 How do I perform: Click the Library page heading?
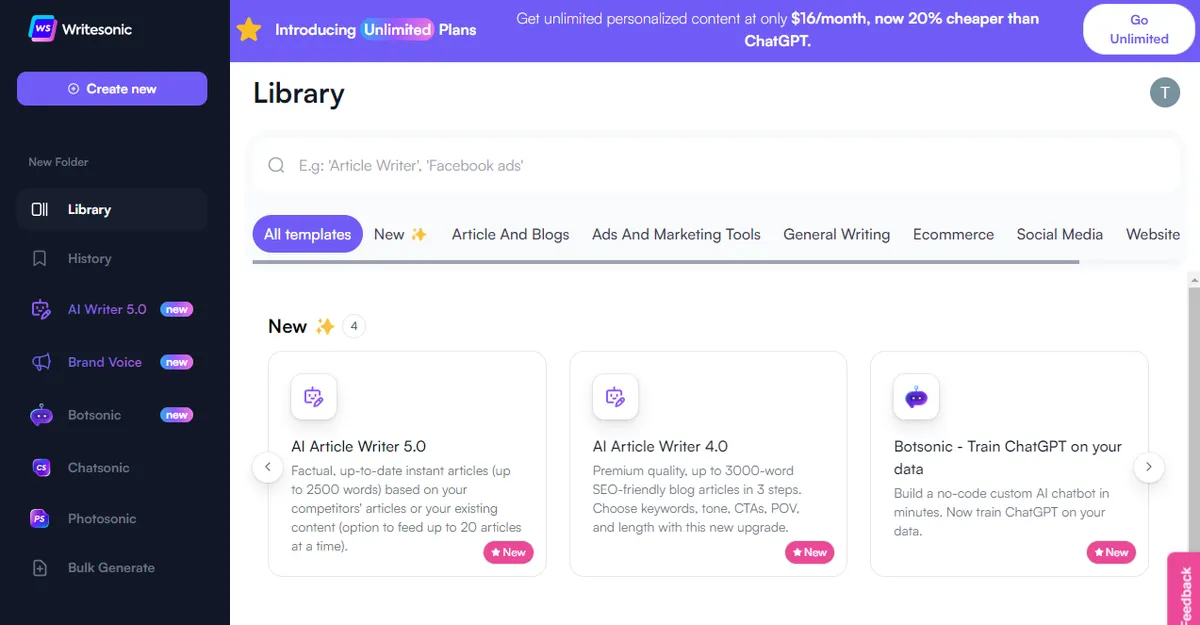point(299,93)
